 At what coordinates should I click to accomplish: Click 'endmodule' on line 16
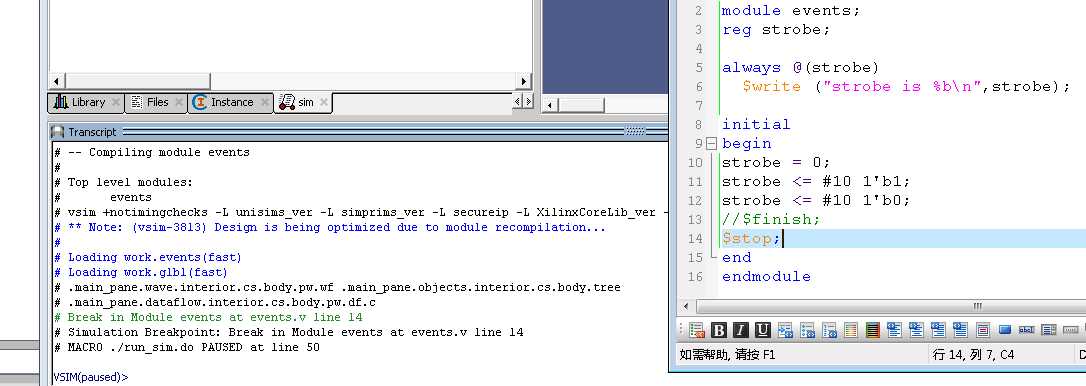[x=766, y=277]
